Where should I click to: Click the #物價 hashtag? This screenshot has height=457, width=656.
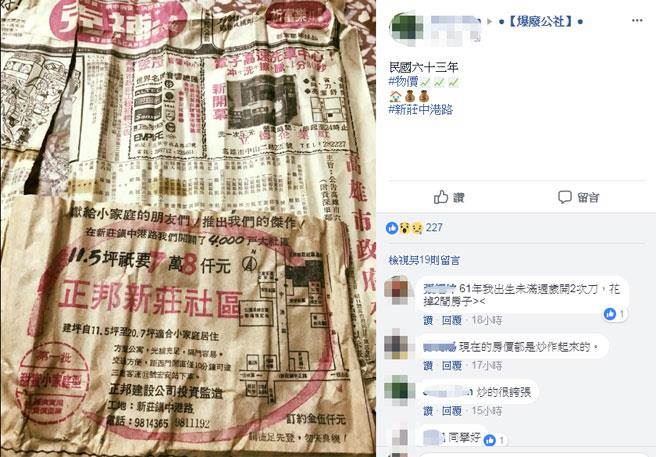click(x=404, y=81)
